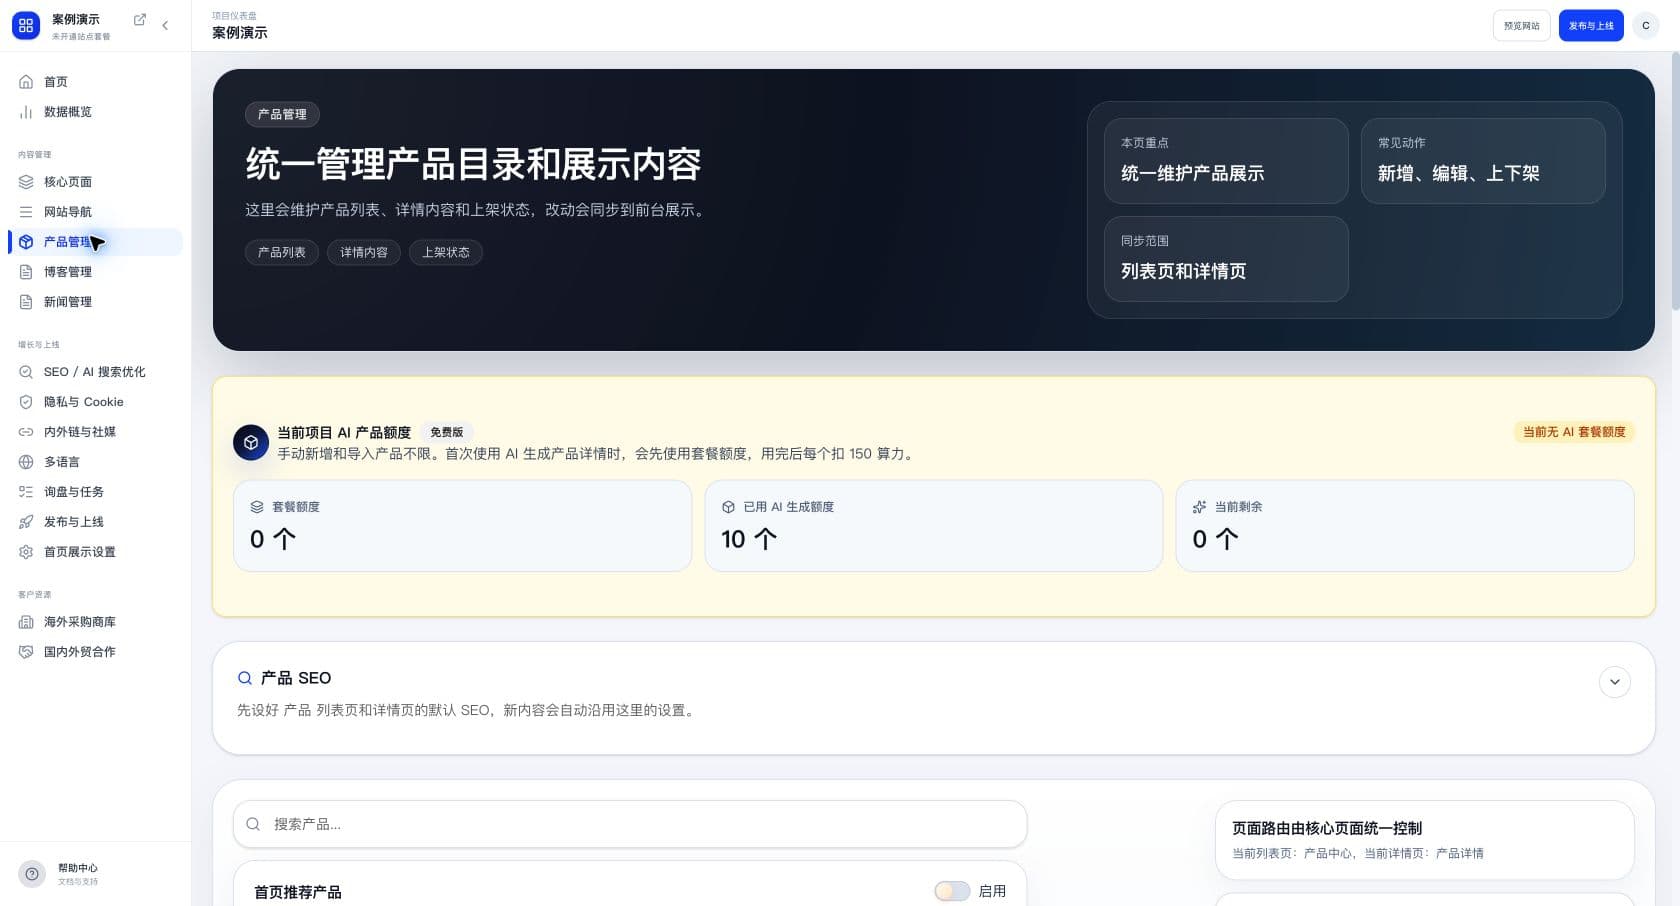Click the 详情内容 tag in banner
This screenshot has height=906, width=1680.
[x=364, y=252]
